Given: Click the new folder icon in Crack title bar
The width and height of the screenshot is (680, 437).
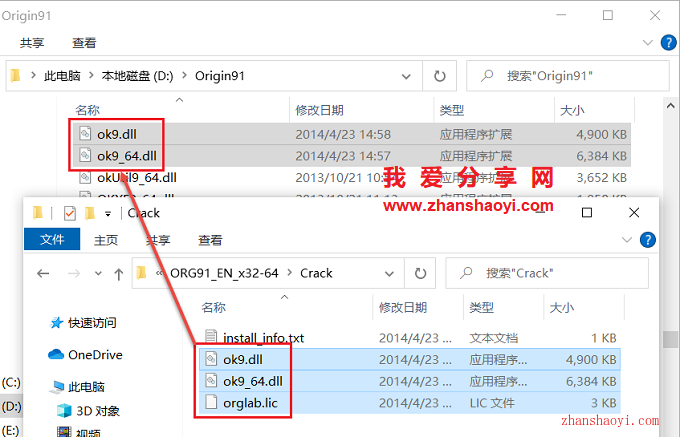Looking at the screenshot, I should (x=90, y=213).
